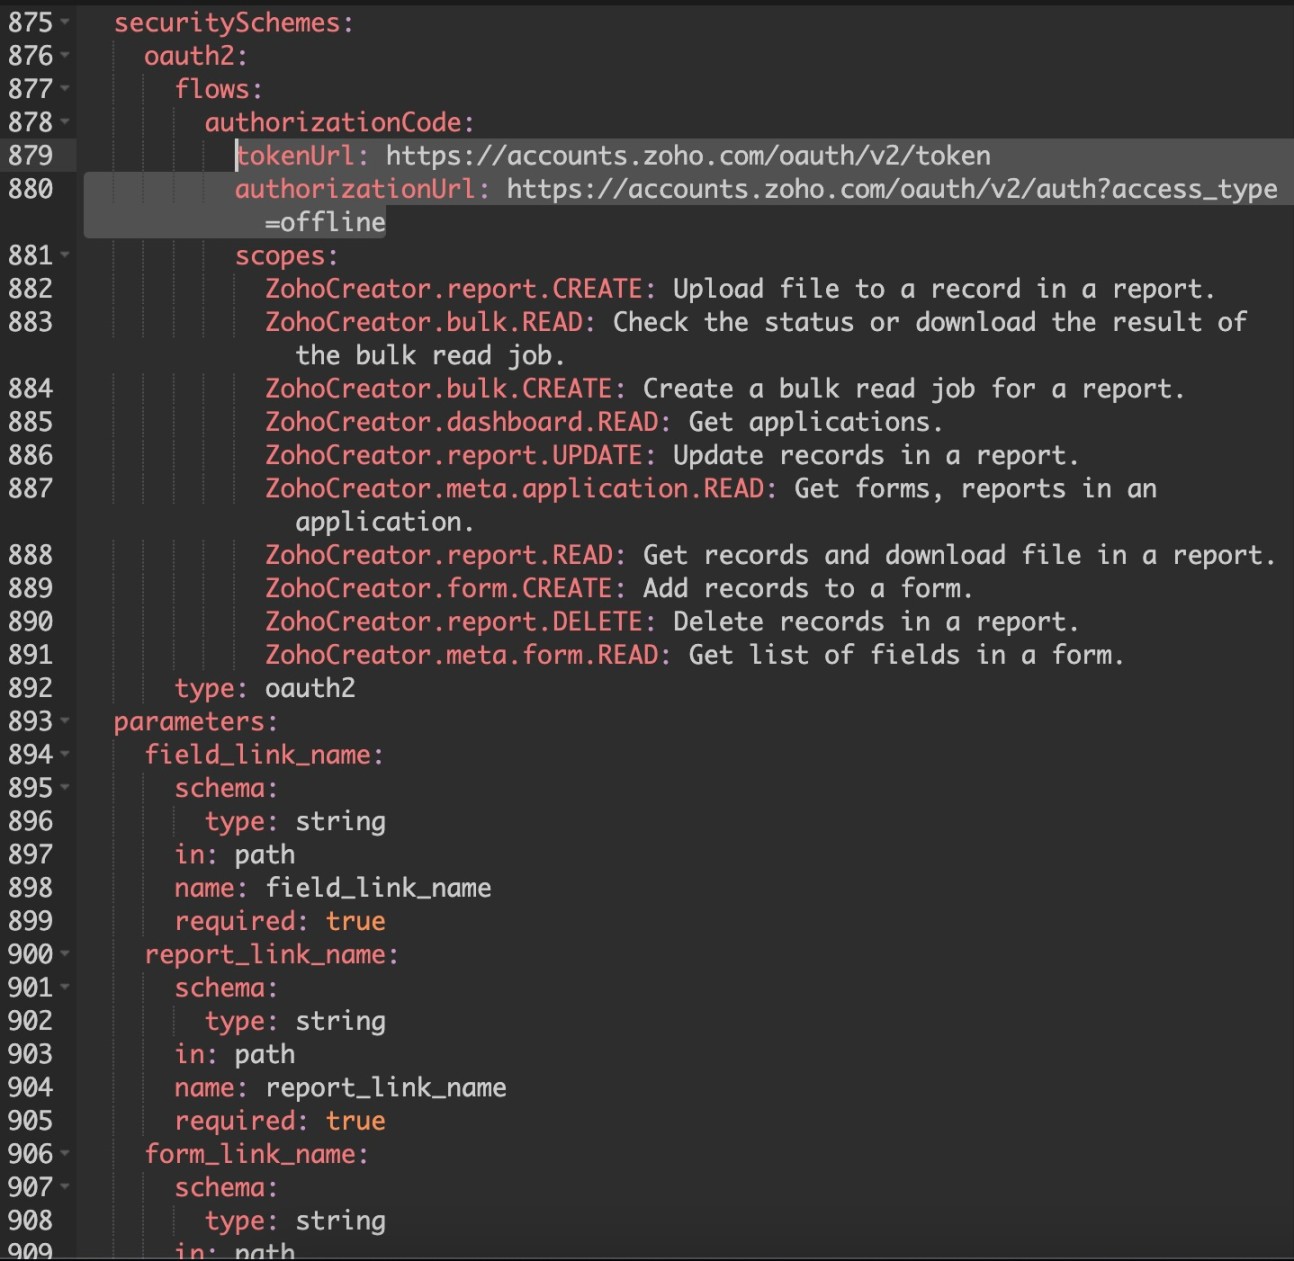Collapse the parameters block arrow on line 893
The height and width of the screenshot is (1261, 1294).
tap(65, 720)
